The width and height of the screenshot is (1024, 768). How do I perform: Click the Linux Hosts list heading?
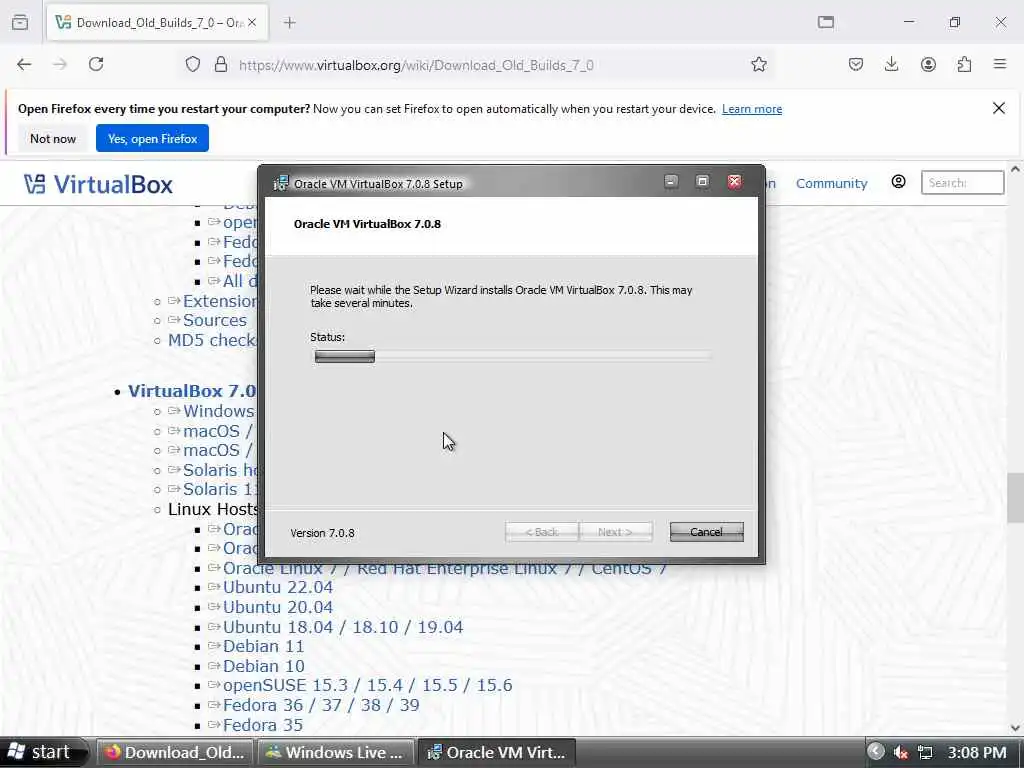[212, 509]
